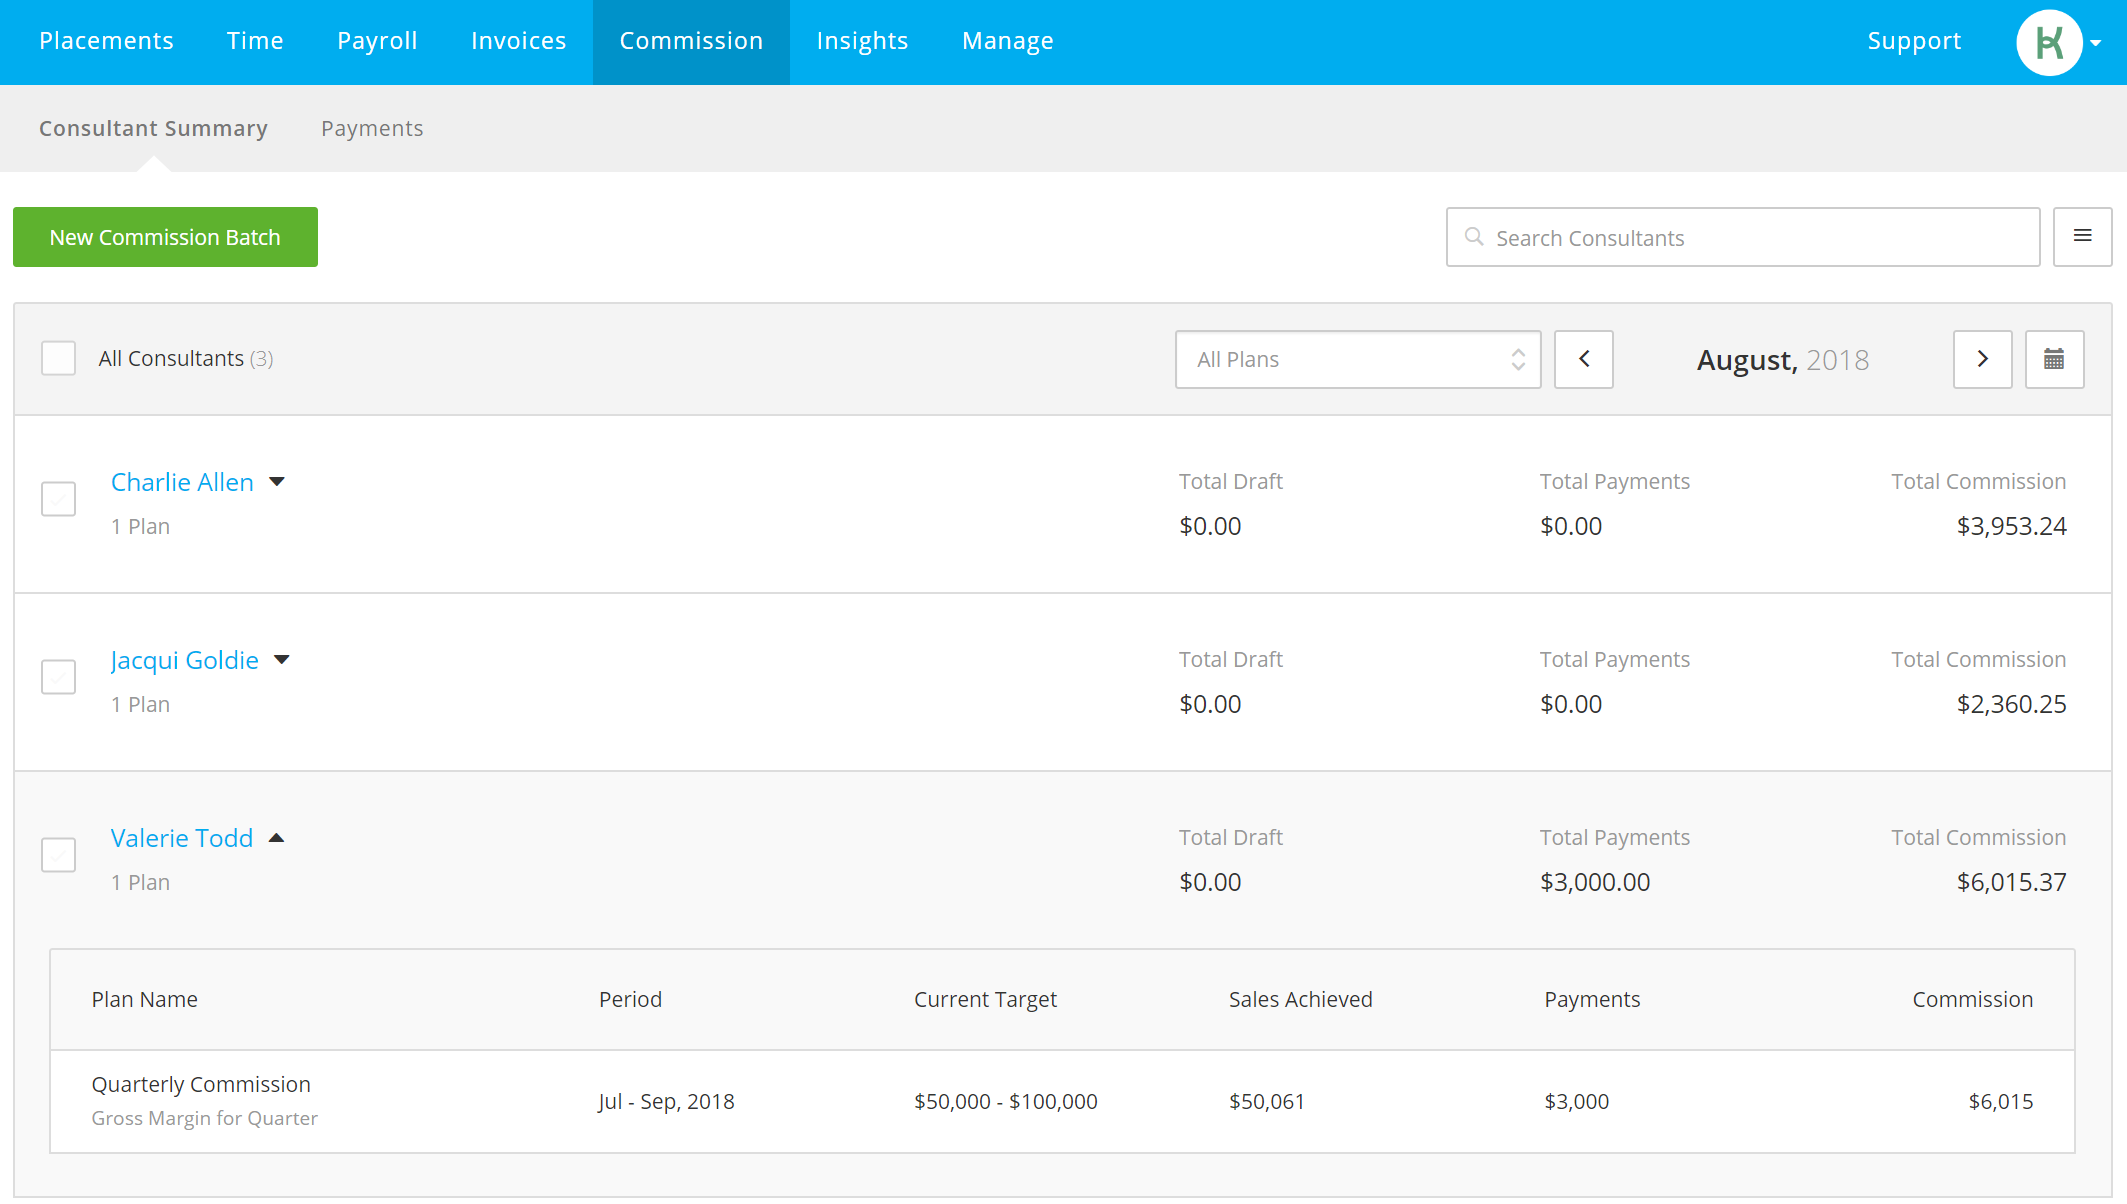Open the Charlie Allen consultant link
This screenshot has width=2127, height=1204.
coord(182,482)
